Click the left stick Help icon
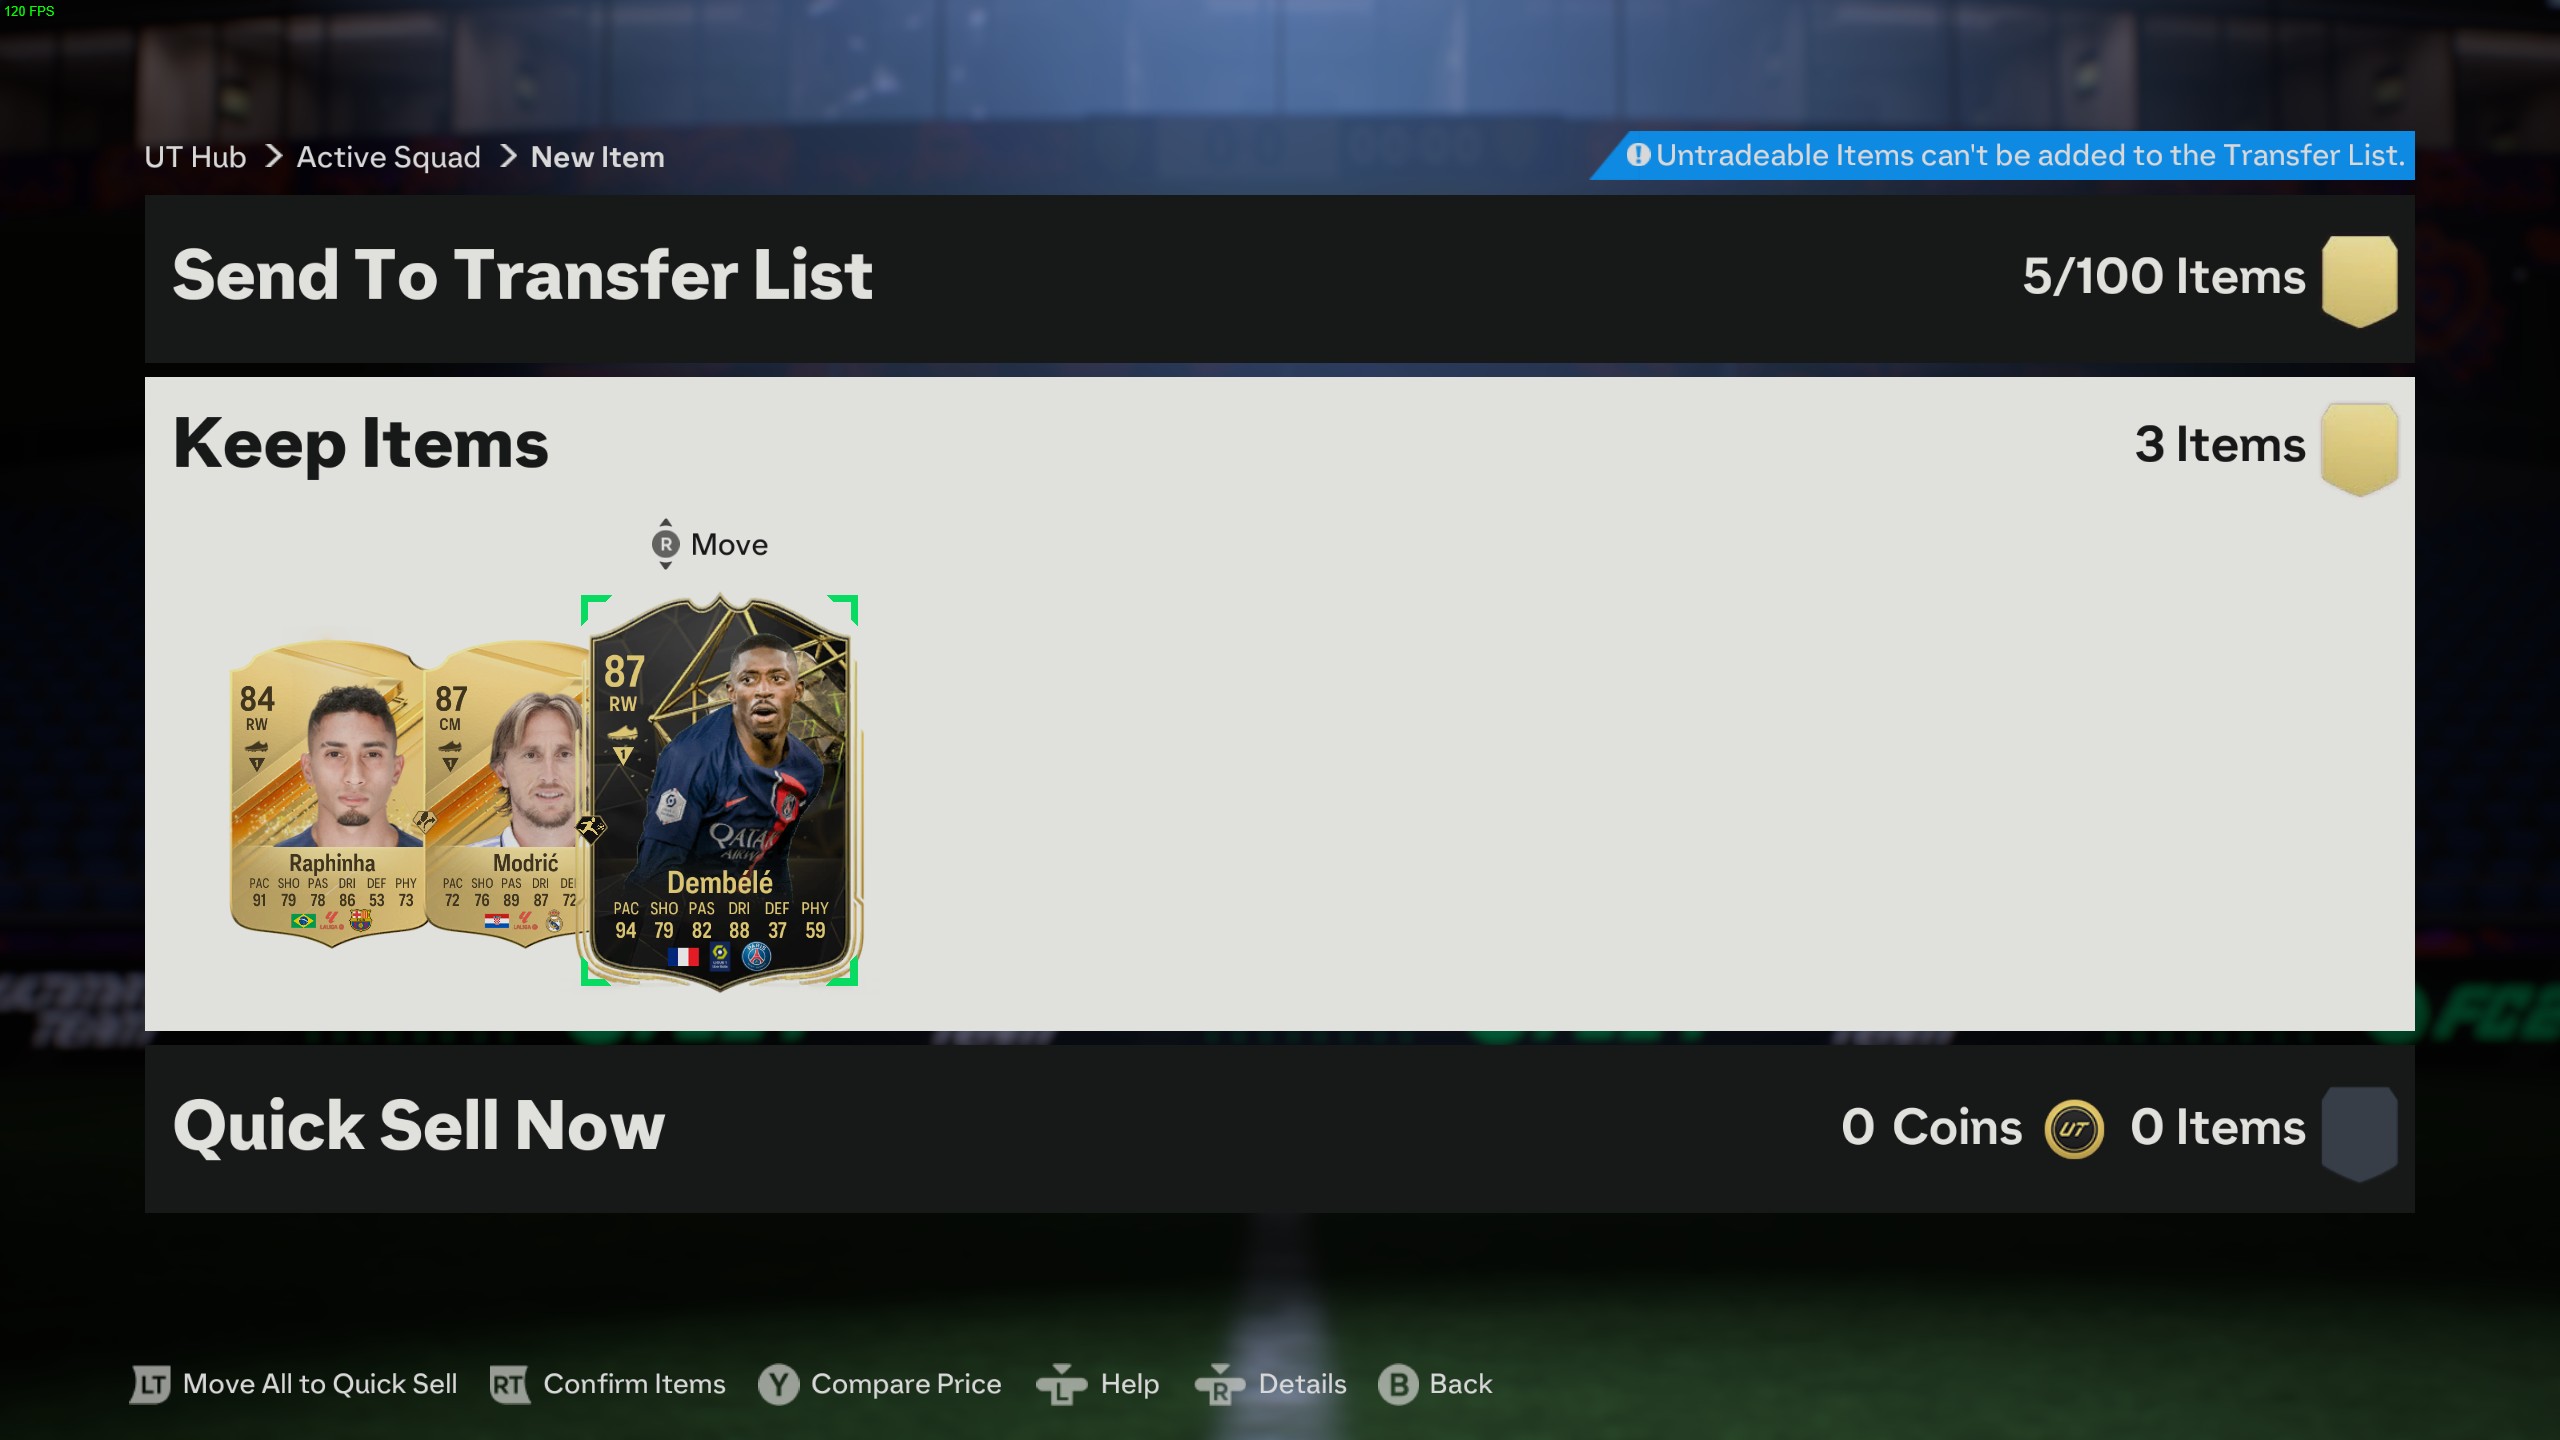 coord(1061,1385)
